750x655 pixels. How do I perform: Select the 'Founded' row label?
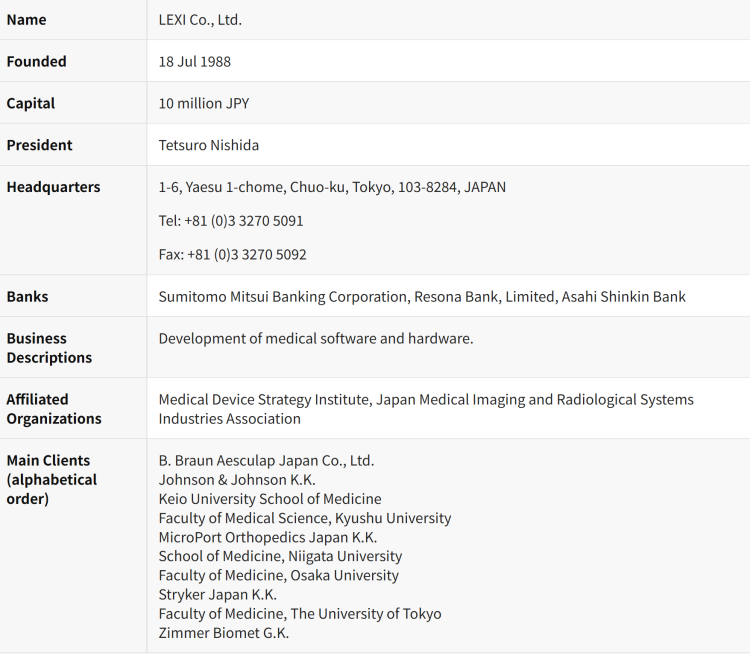pyautogui.click(x=36, y=61)
